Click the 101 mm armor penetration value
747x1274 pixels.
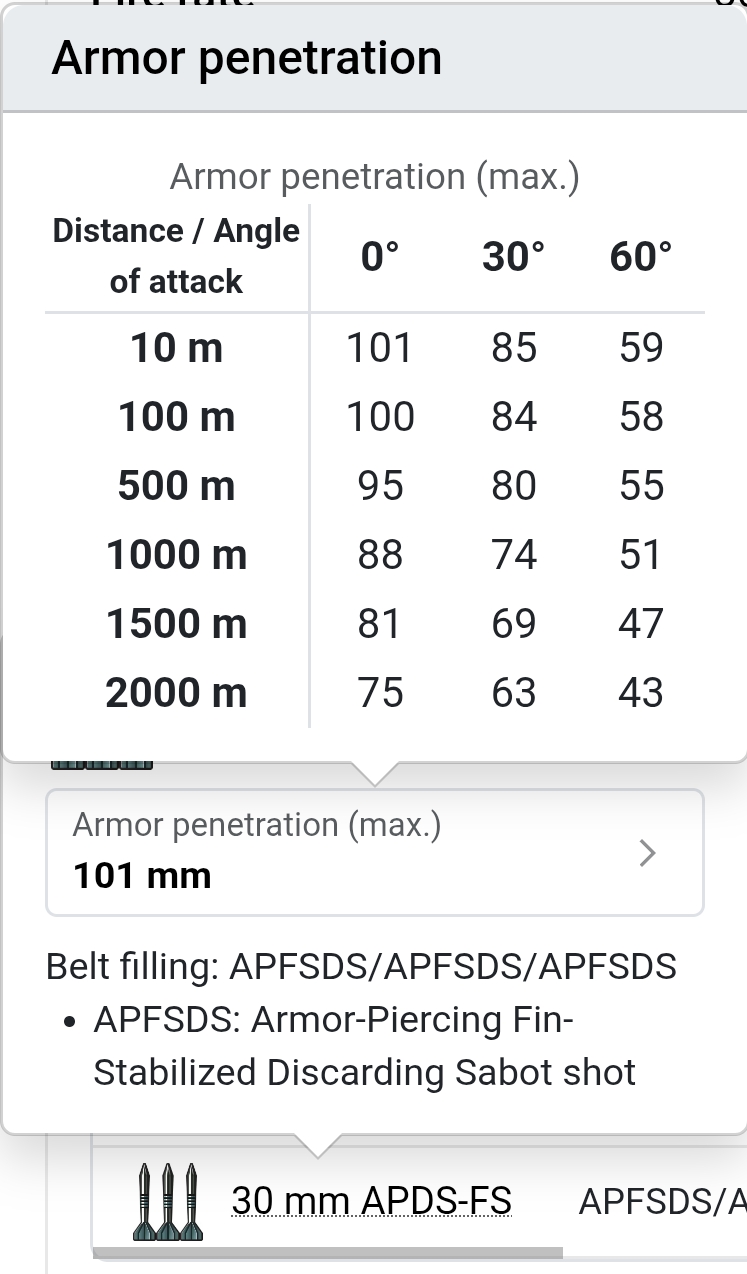(142, 876)
